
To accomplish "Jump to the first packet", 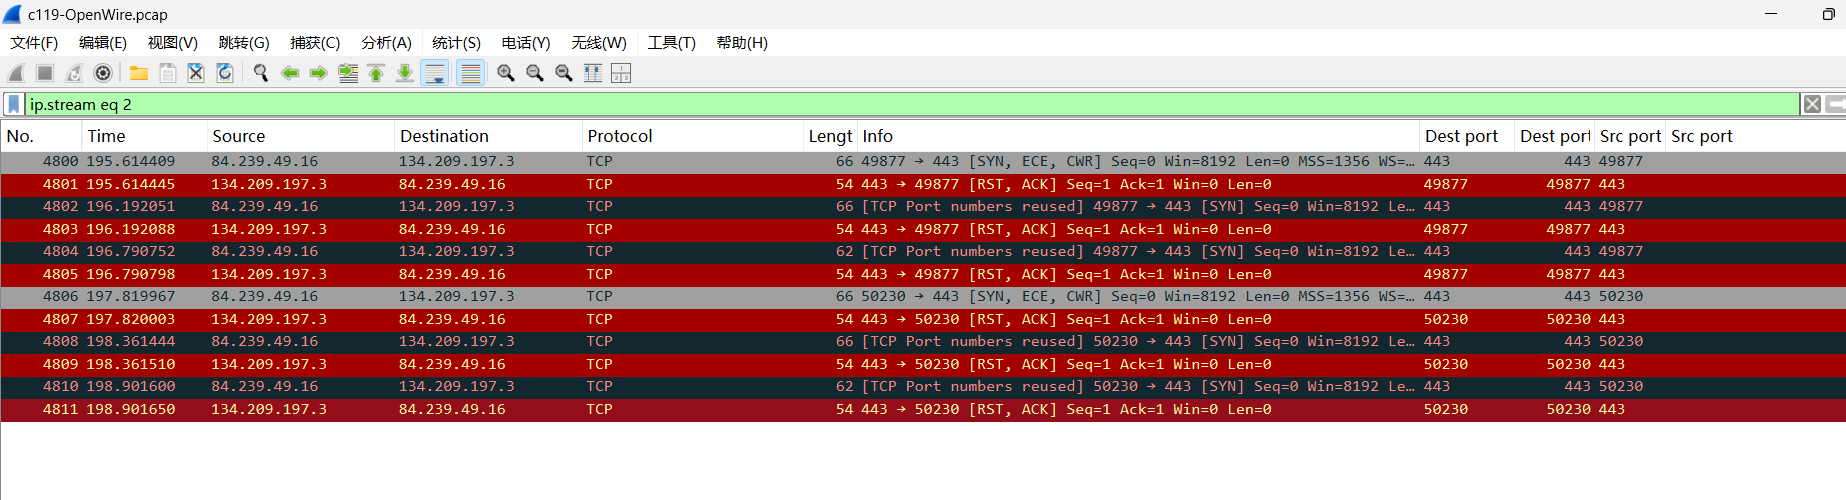I will pyautogui.click(x=376, y=73).
